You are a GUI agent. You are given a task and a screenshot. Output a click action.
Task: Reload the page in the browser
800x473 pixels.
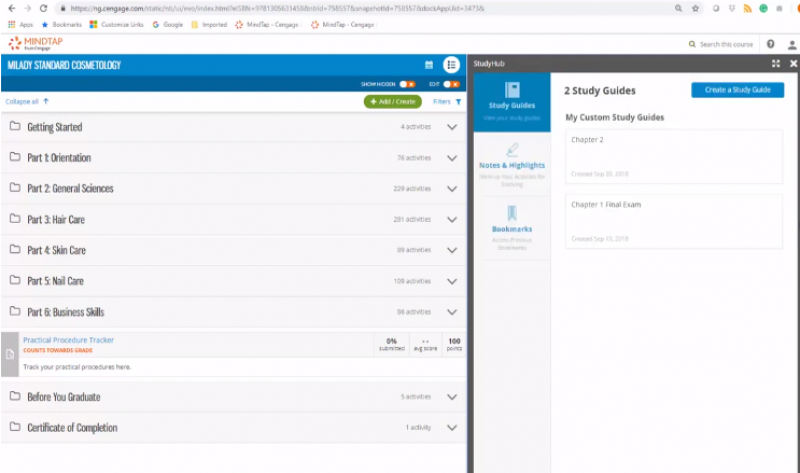[44, 8]
